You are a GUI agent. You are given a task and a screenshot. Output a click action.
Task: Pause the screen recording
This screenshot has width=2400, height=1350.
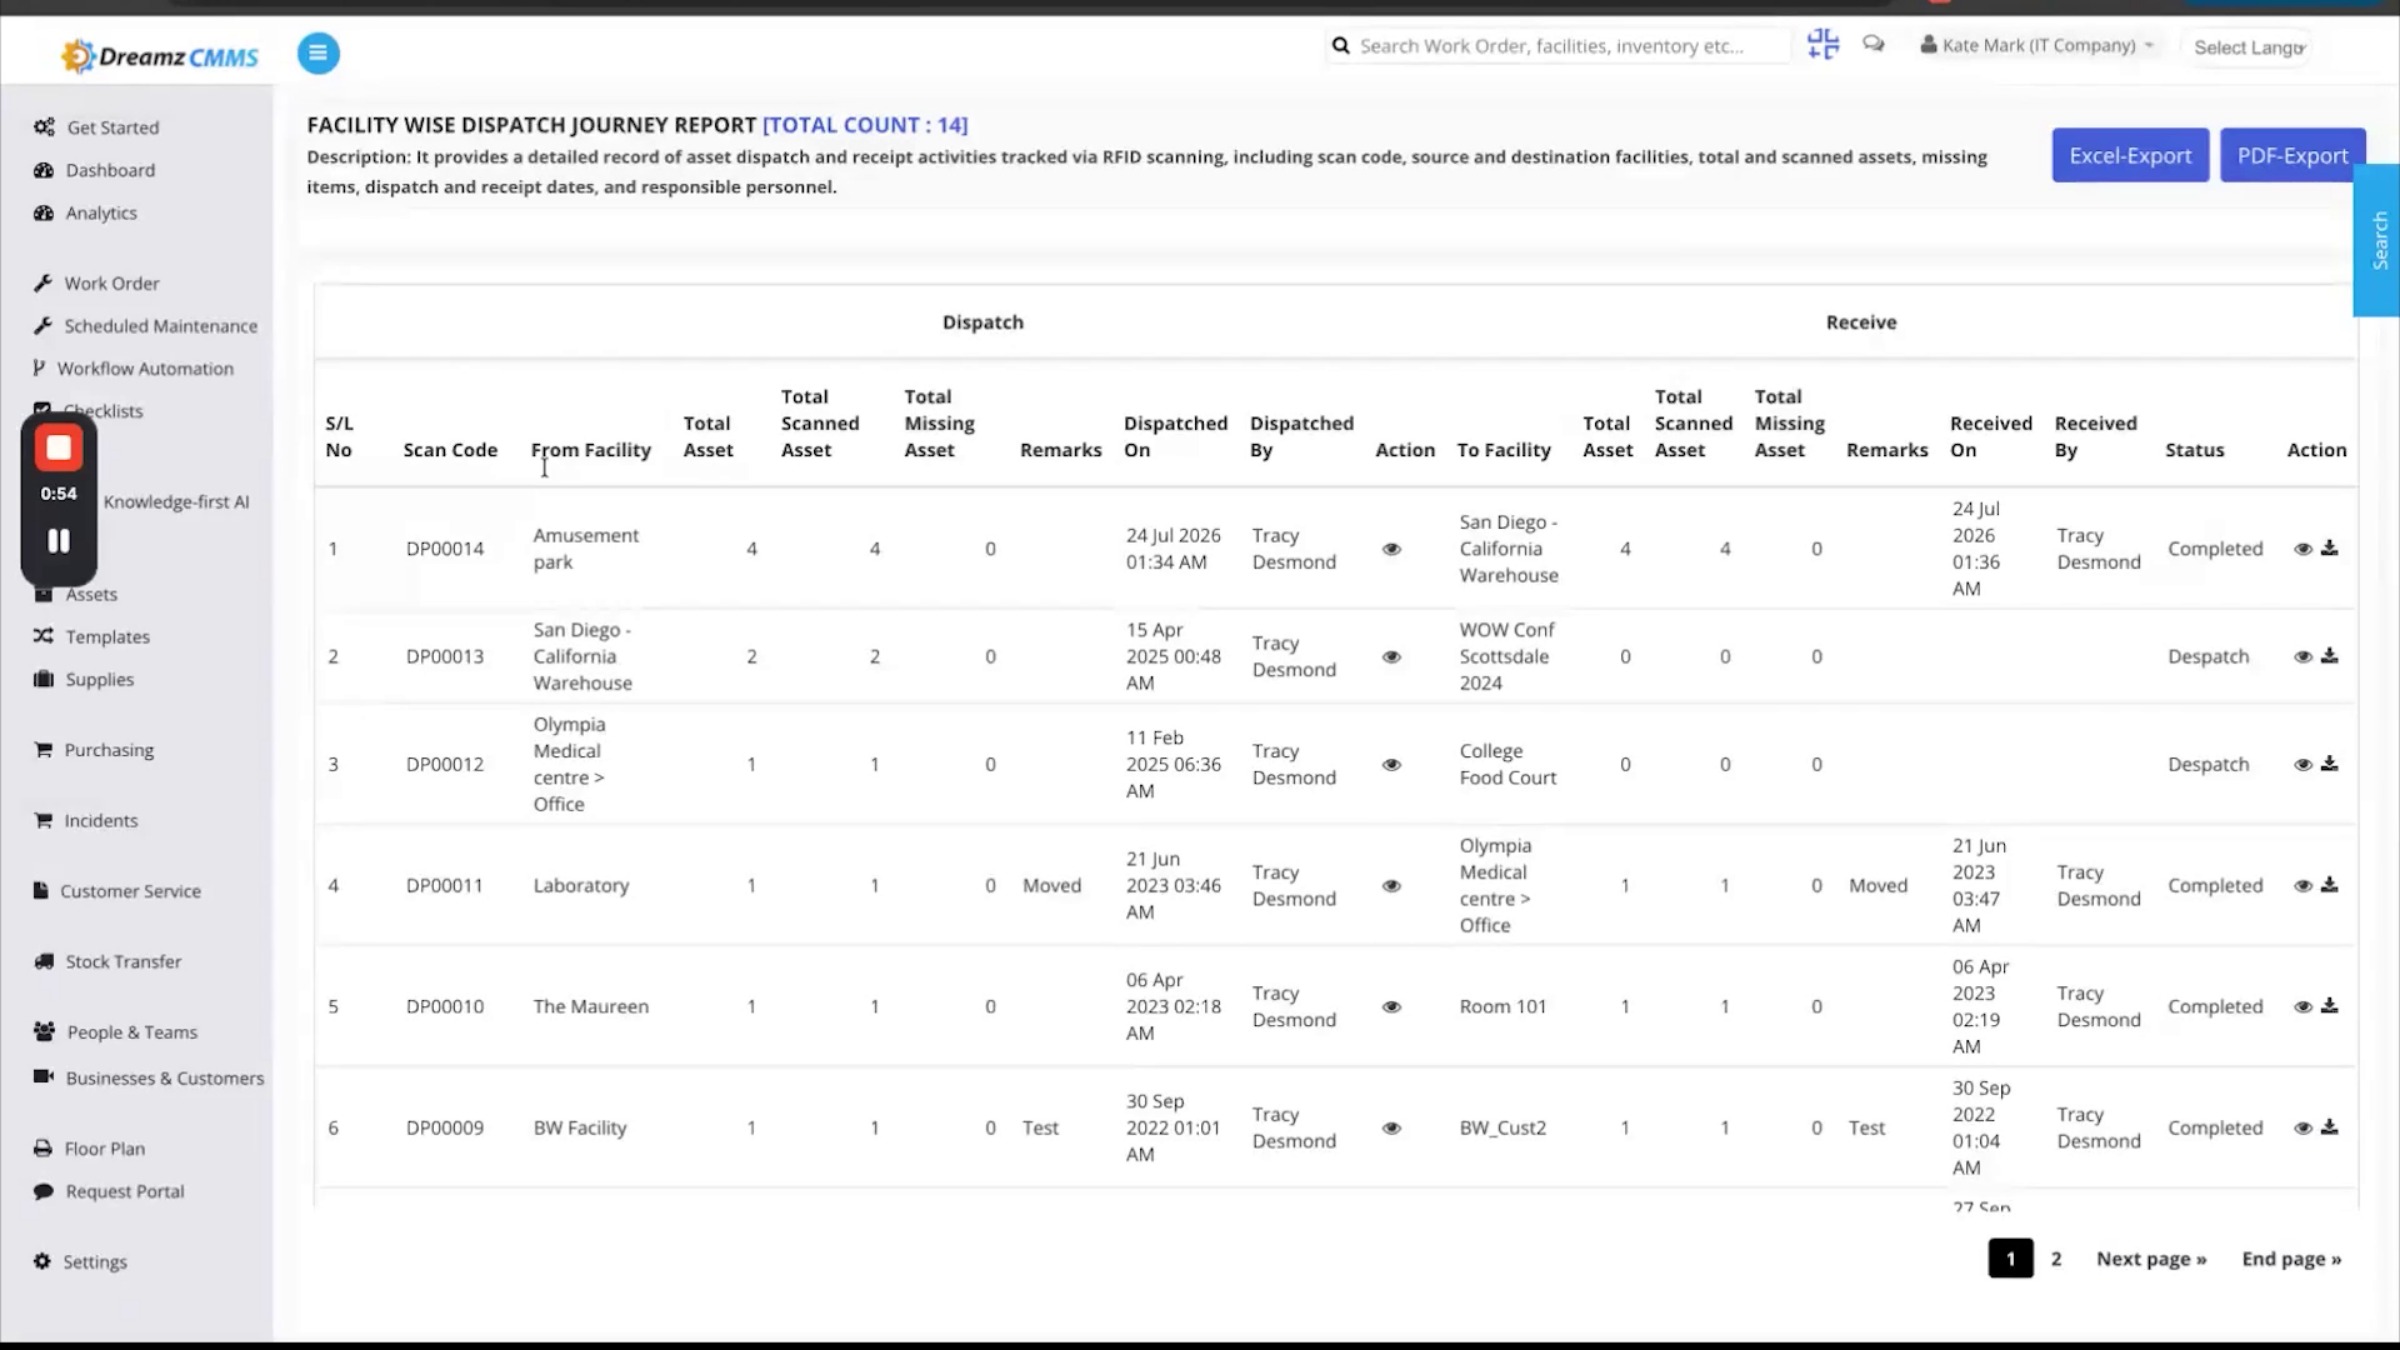click(59, 541)
